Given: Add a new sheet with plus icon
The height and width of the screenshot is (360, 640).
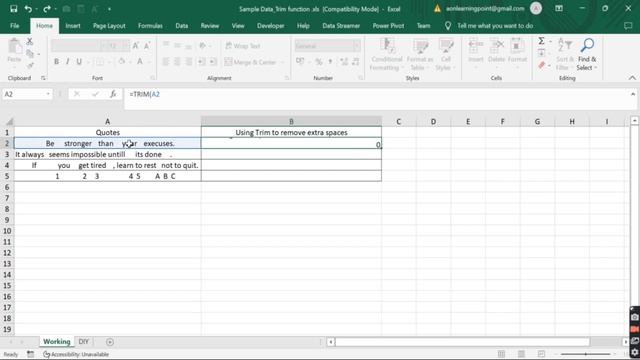Looking at the screenshot, I should [x=110, y=342].
